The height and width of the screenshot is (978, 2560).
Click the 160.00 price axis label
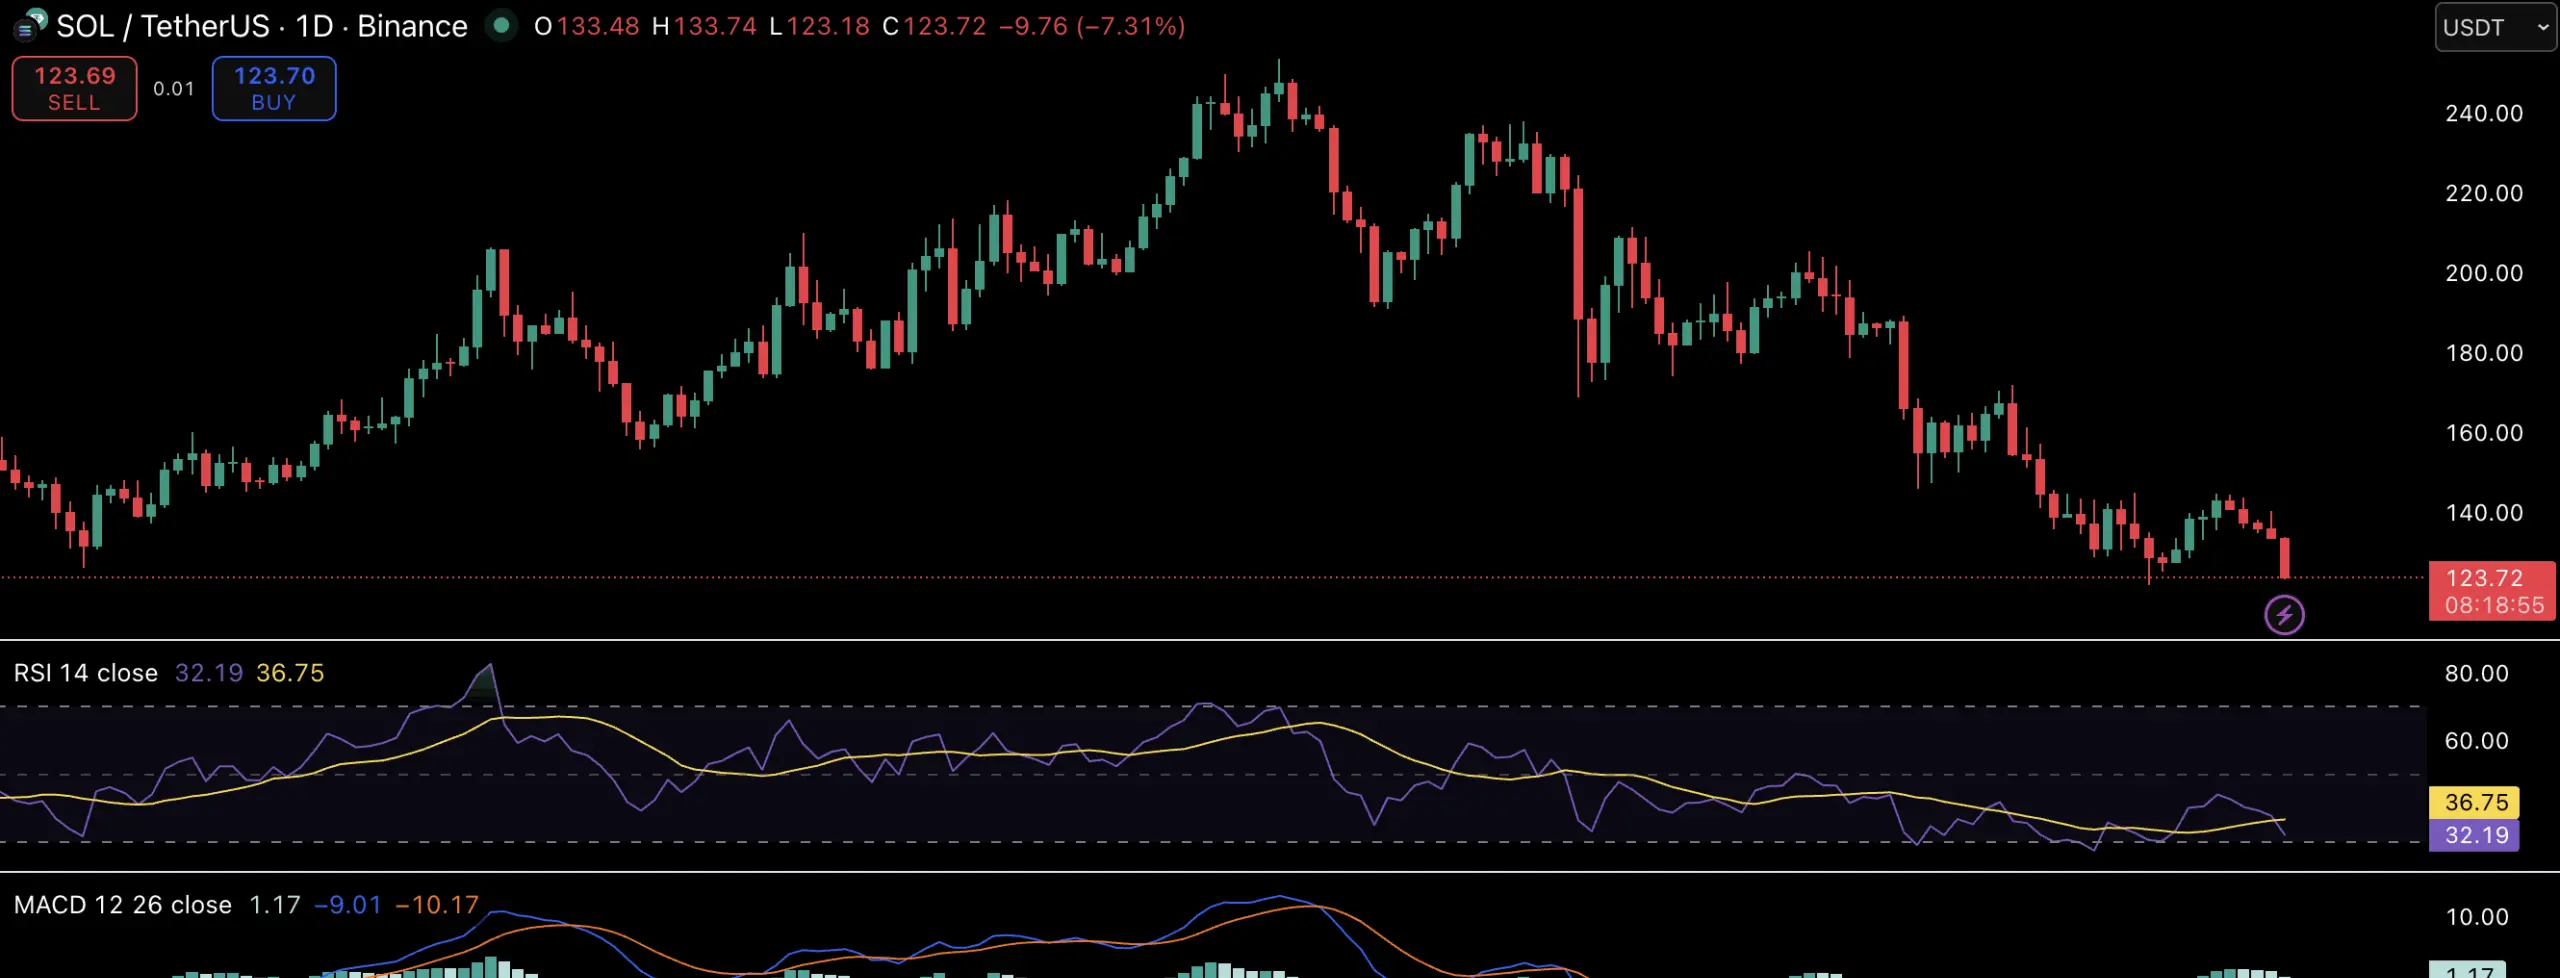coord(2484,434)
